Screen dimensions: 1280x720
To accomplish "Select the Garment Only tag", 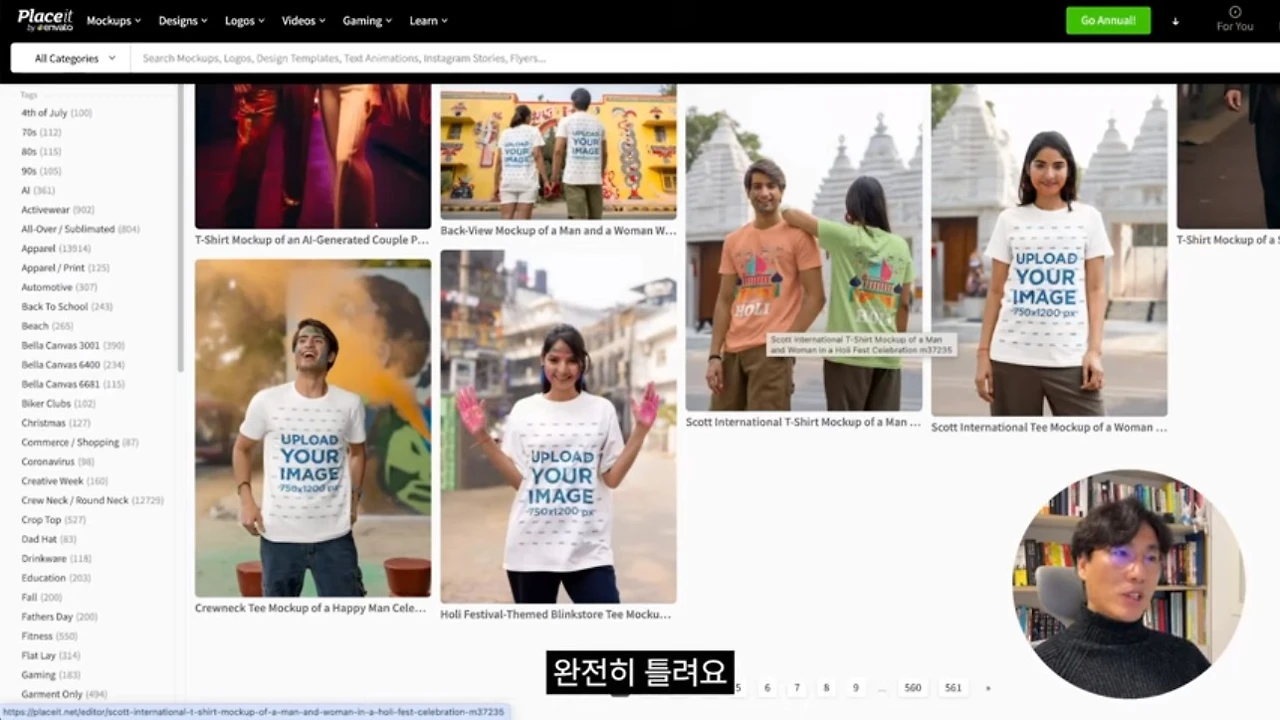I will click(x=64, y=694).
